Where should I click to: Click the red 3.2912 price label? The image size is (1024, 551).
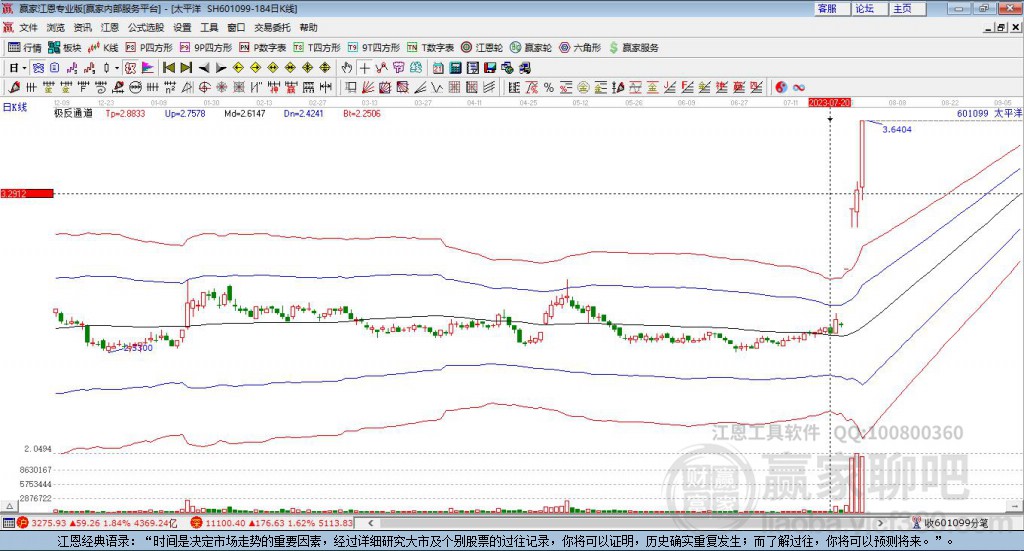27,193
